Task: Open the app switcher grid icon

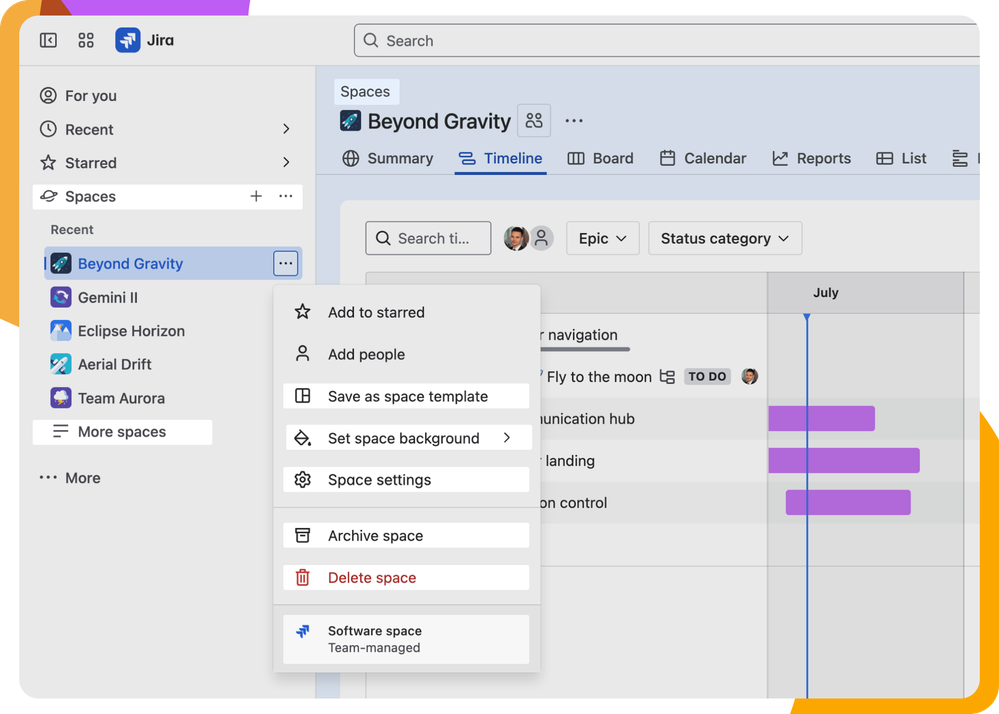Action: pyautogui.click(x=86, y=41)
